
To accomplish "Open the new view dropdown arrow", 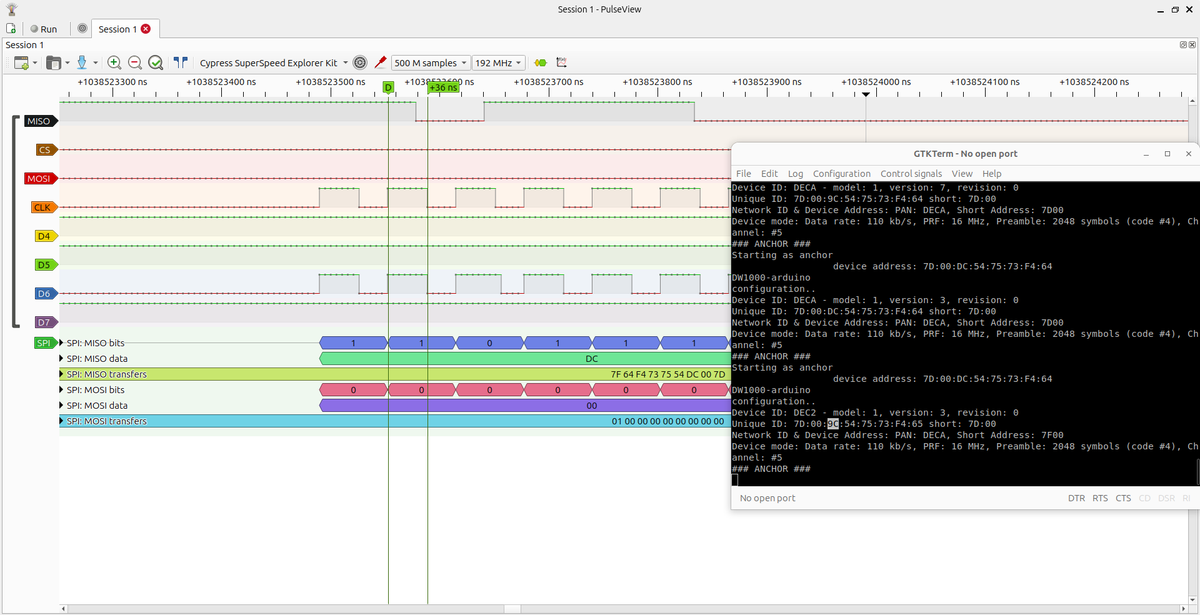I will [35, 62].
